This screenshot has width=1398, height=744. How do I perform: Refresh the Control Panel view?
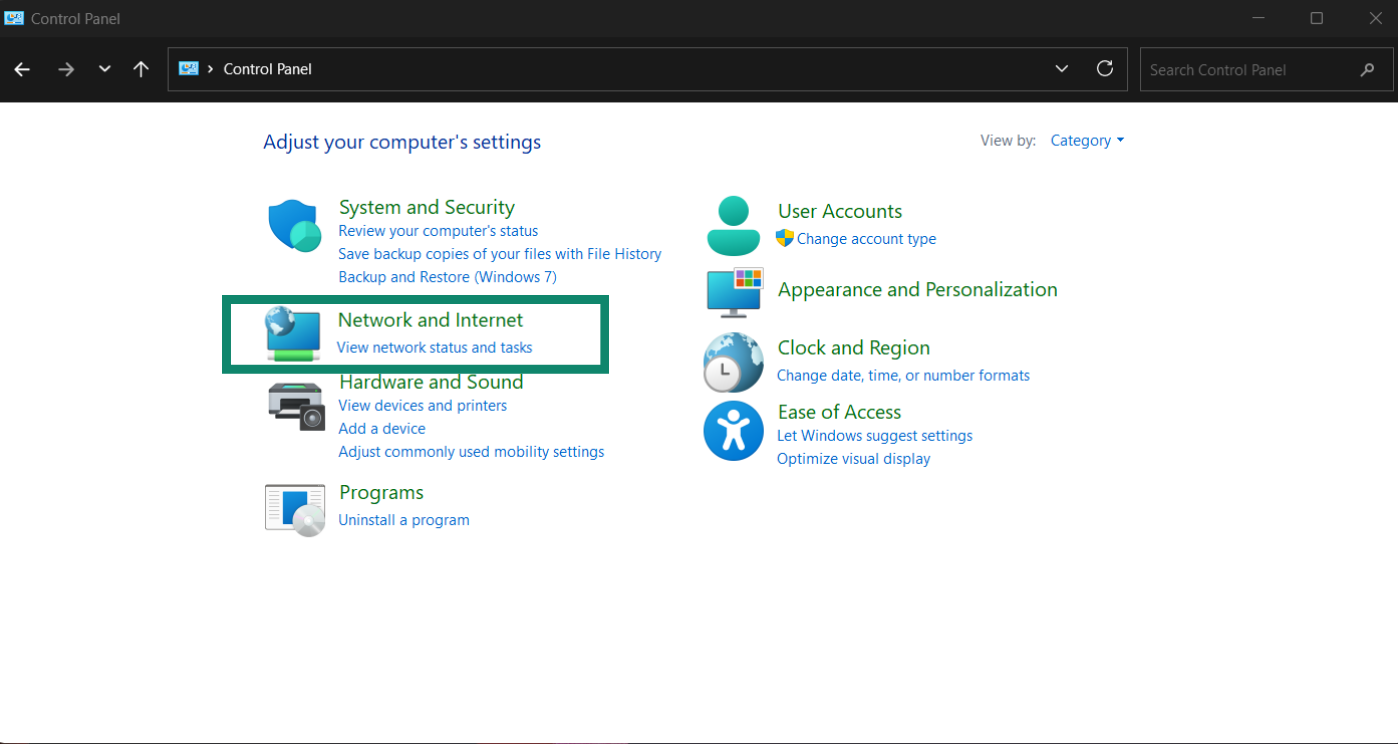tap(1105, 69)
